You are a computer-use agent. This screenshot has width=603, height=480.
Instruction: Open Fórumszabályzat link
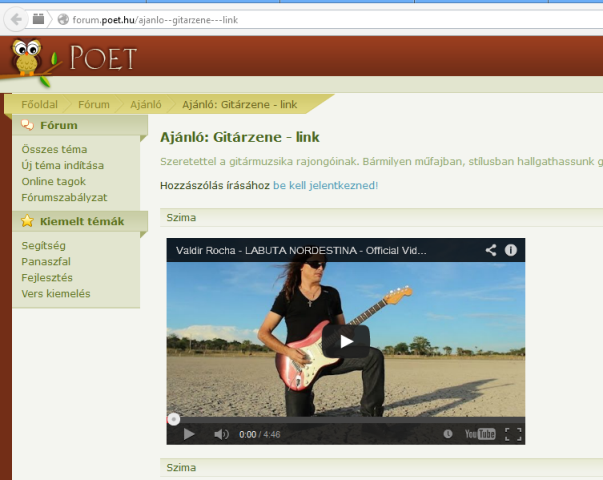pos(64,198)
